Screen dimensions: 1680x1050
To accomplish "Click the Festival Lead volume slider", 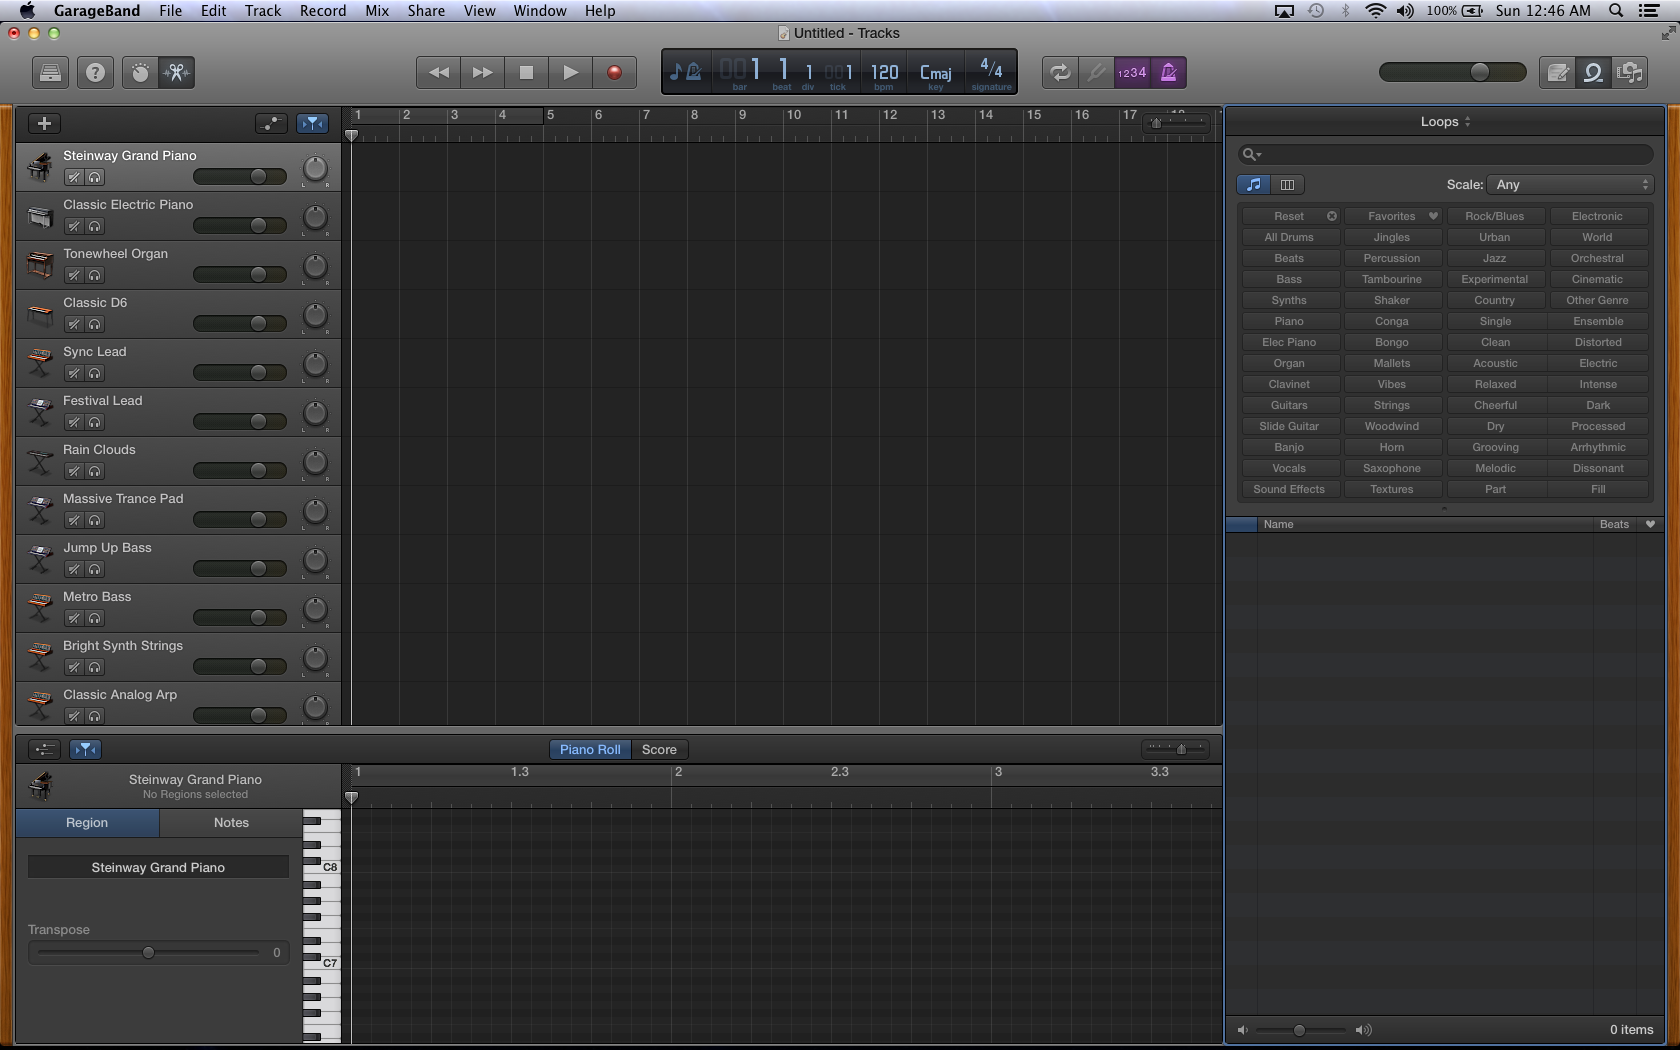I will [240, 421].
